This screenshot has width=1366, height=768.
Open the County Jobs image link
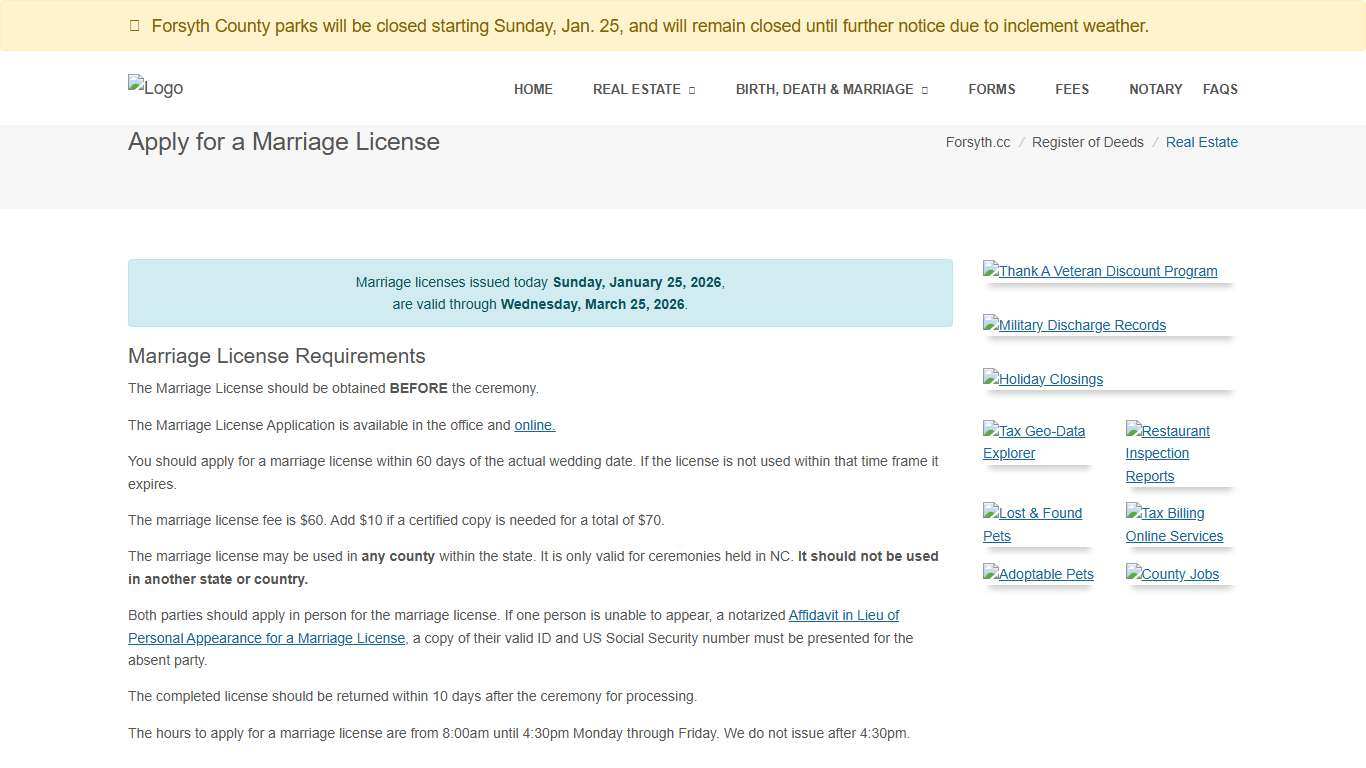tap(1172, 574)
